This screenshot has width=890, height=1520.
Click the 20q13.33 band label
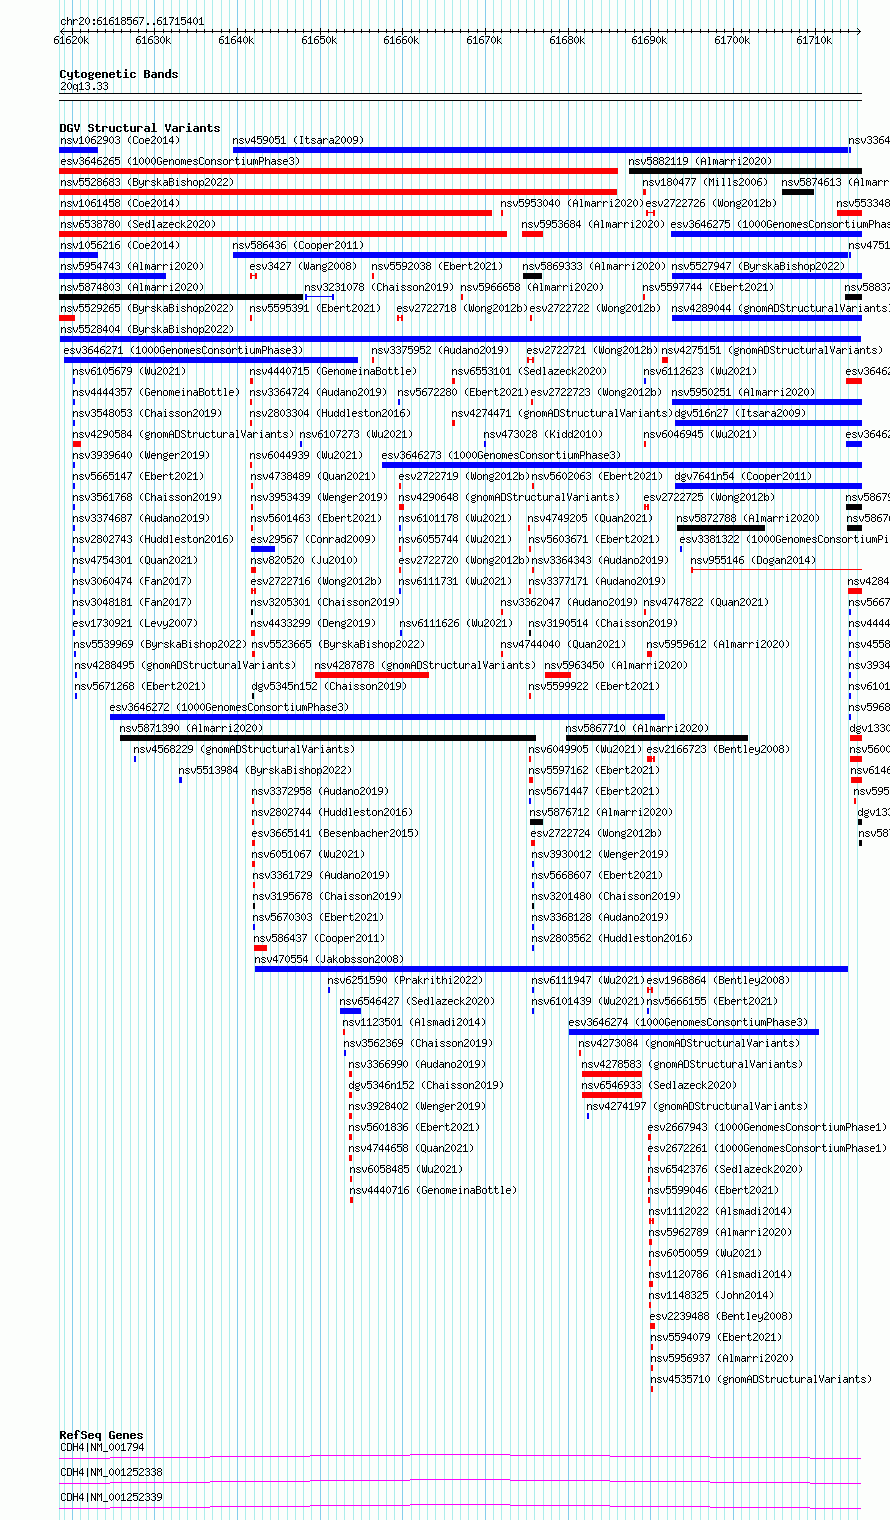(x=84, y=87)
